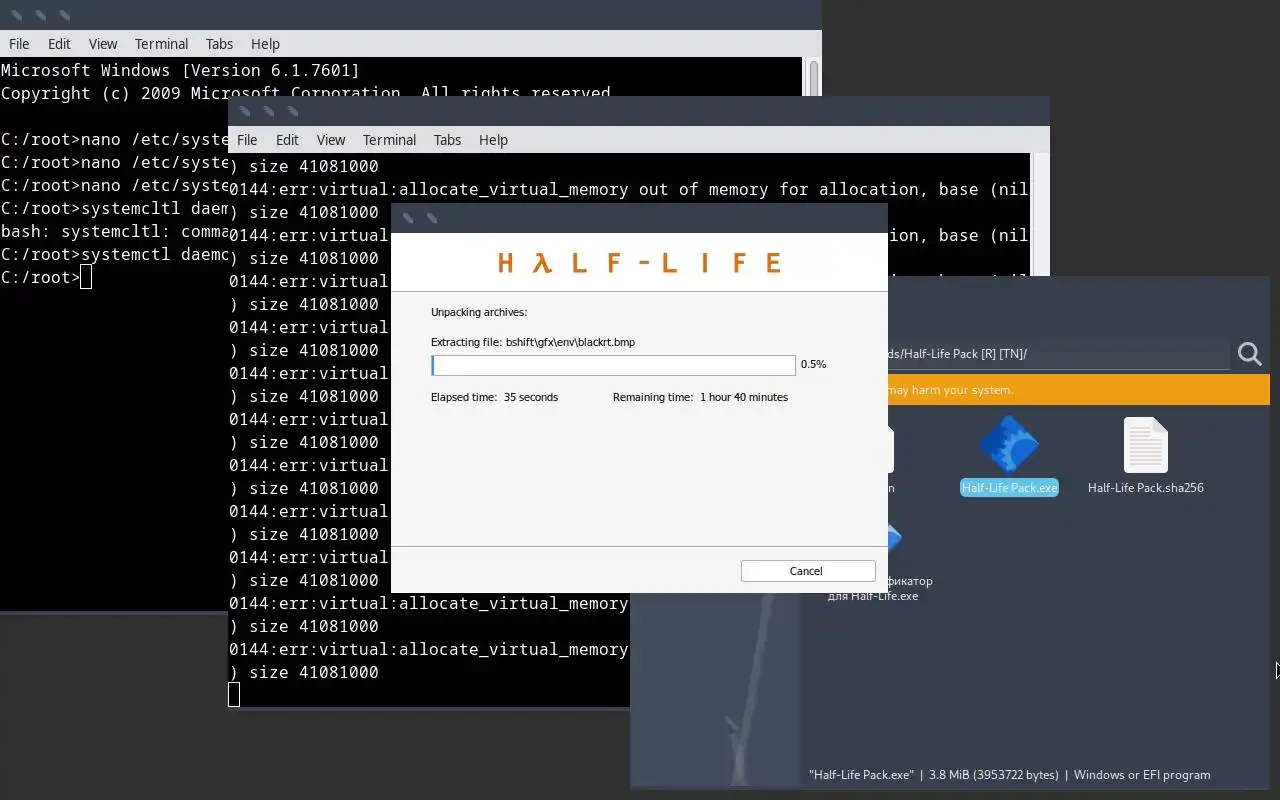
Task: Click the 'out of memory for allocation, base (nil' line
Action: tap(629, 189)
